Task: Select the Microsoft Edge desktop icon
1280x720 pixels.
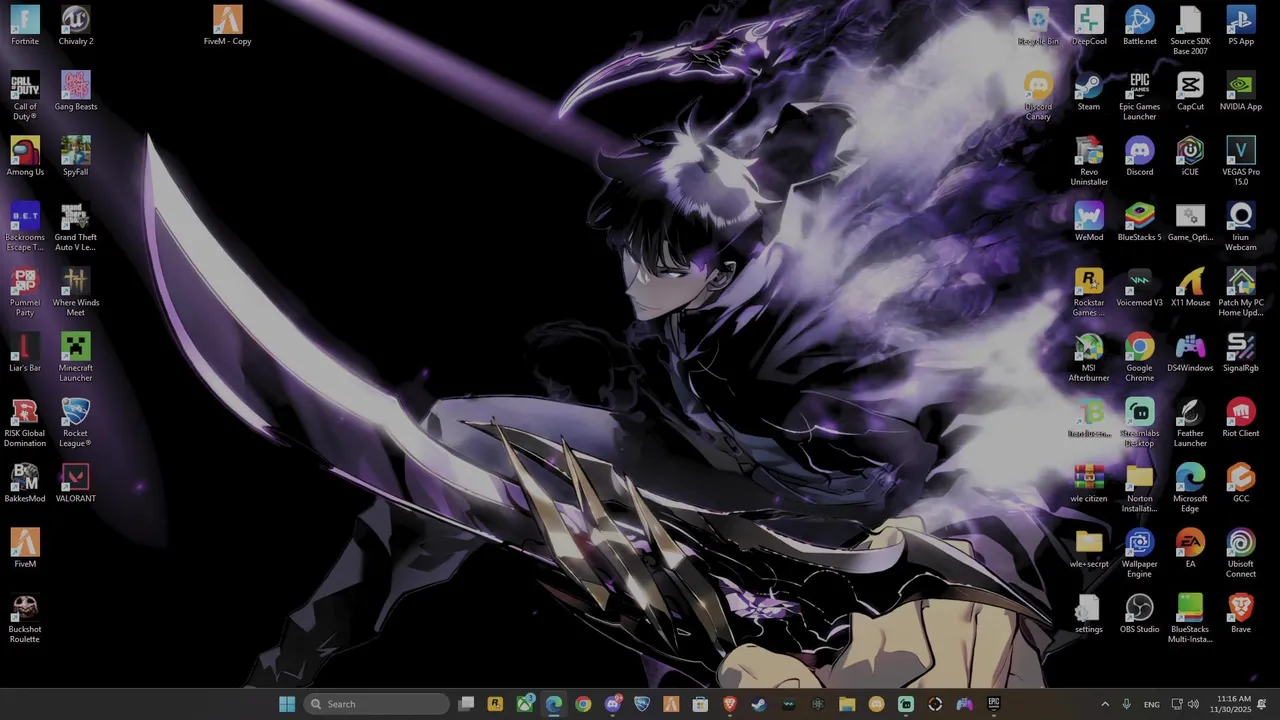Action: point(1190,488)
